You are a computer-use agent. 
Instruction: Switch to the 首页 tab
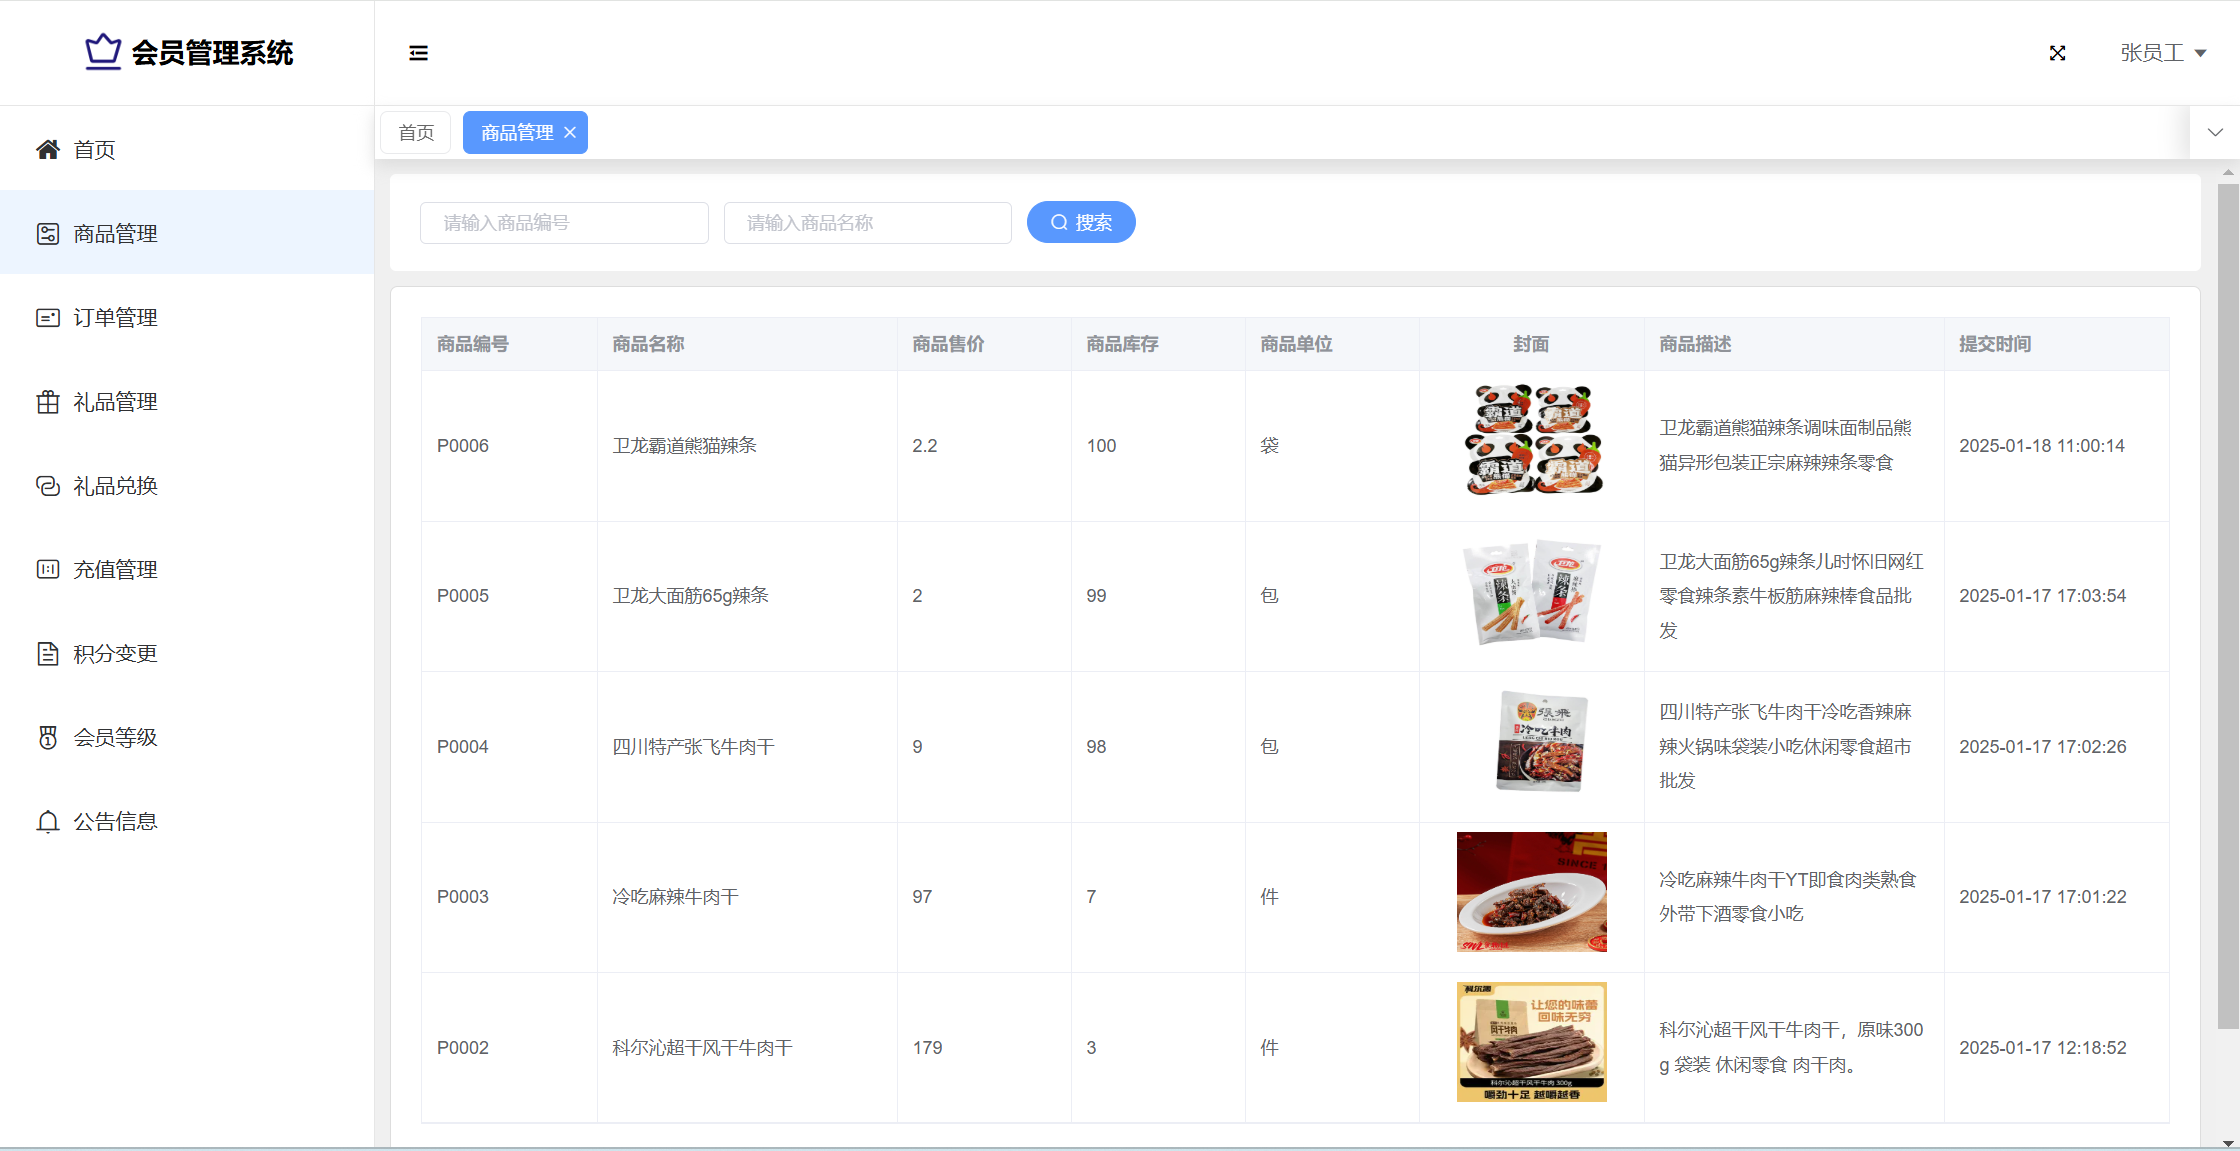(416, 133)
